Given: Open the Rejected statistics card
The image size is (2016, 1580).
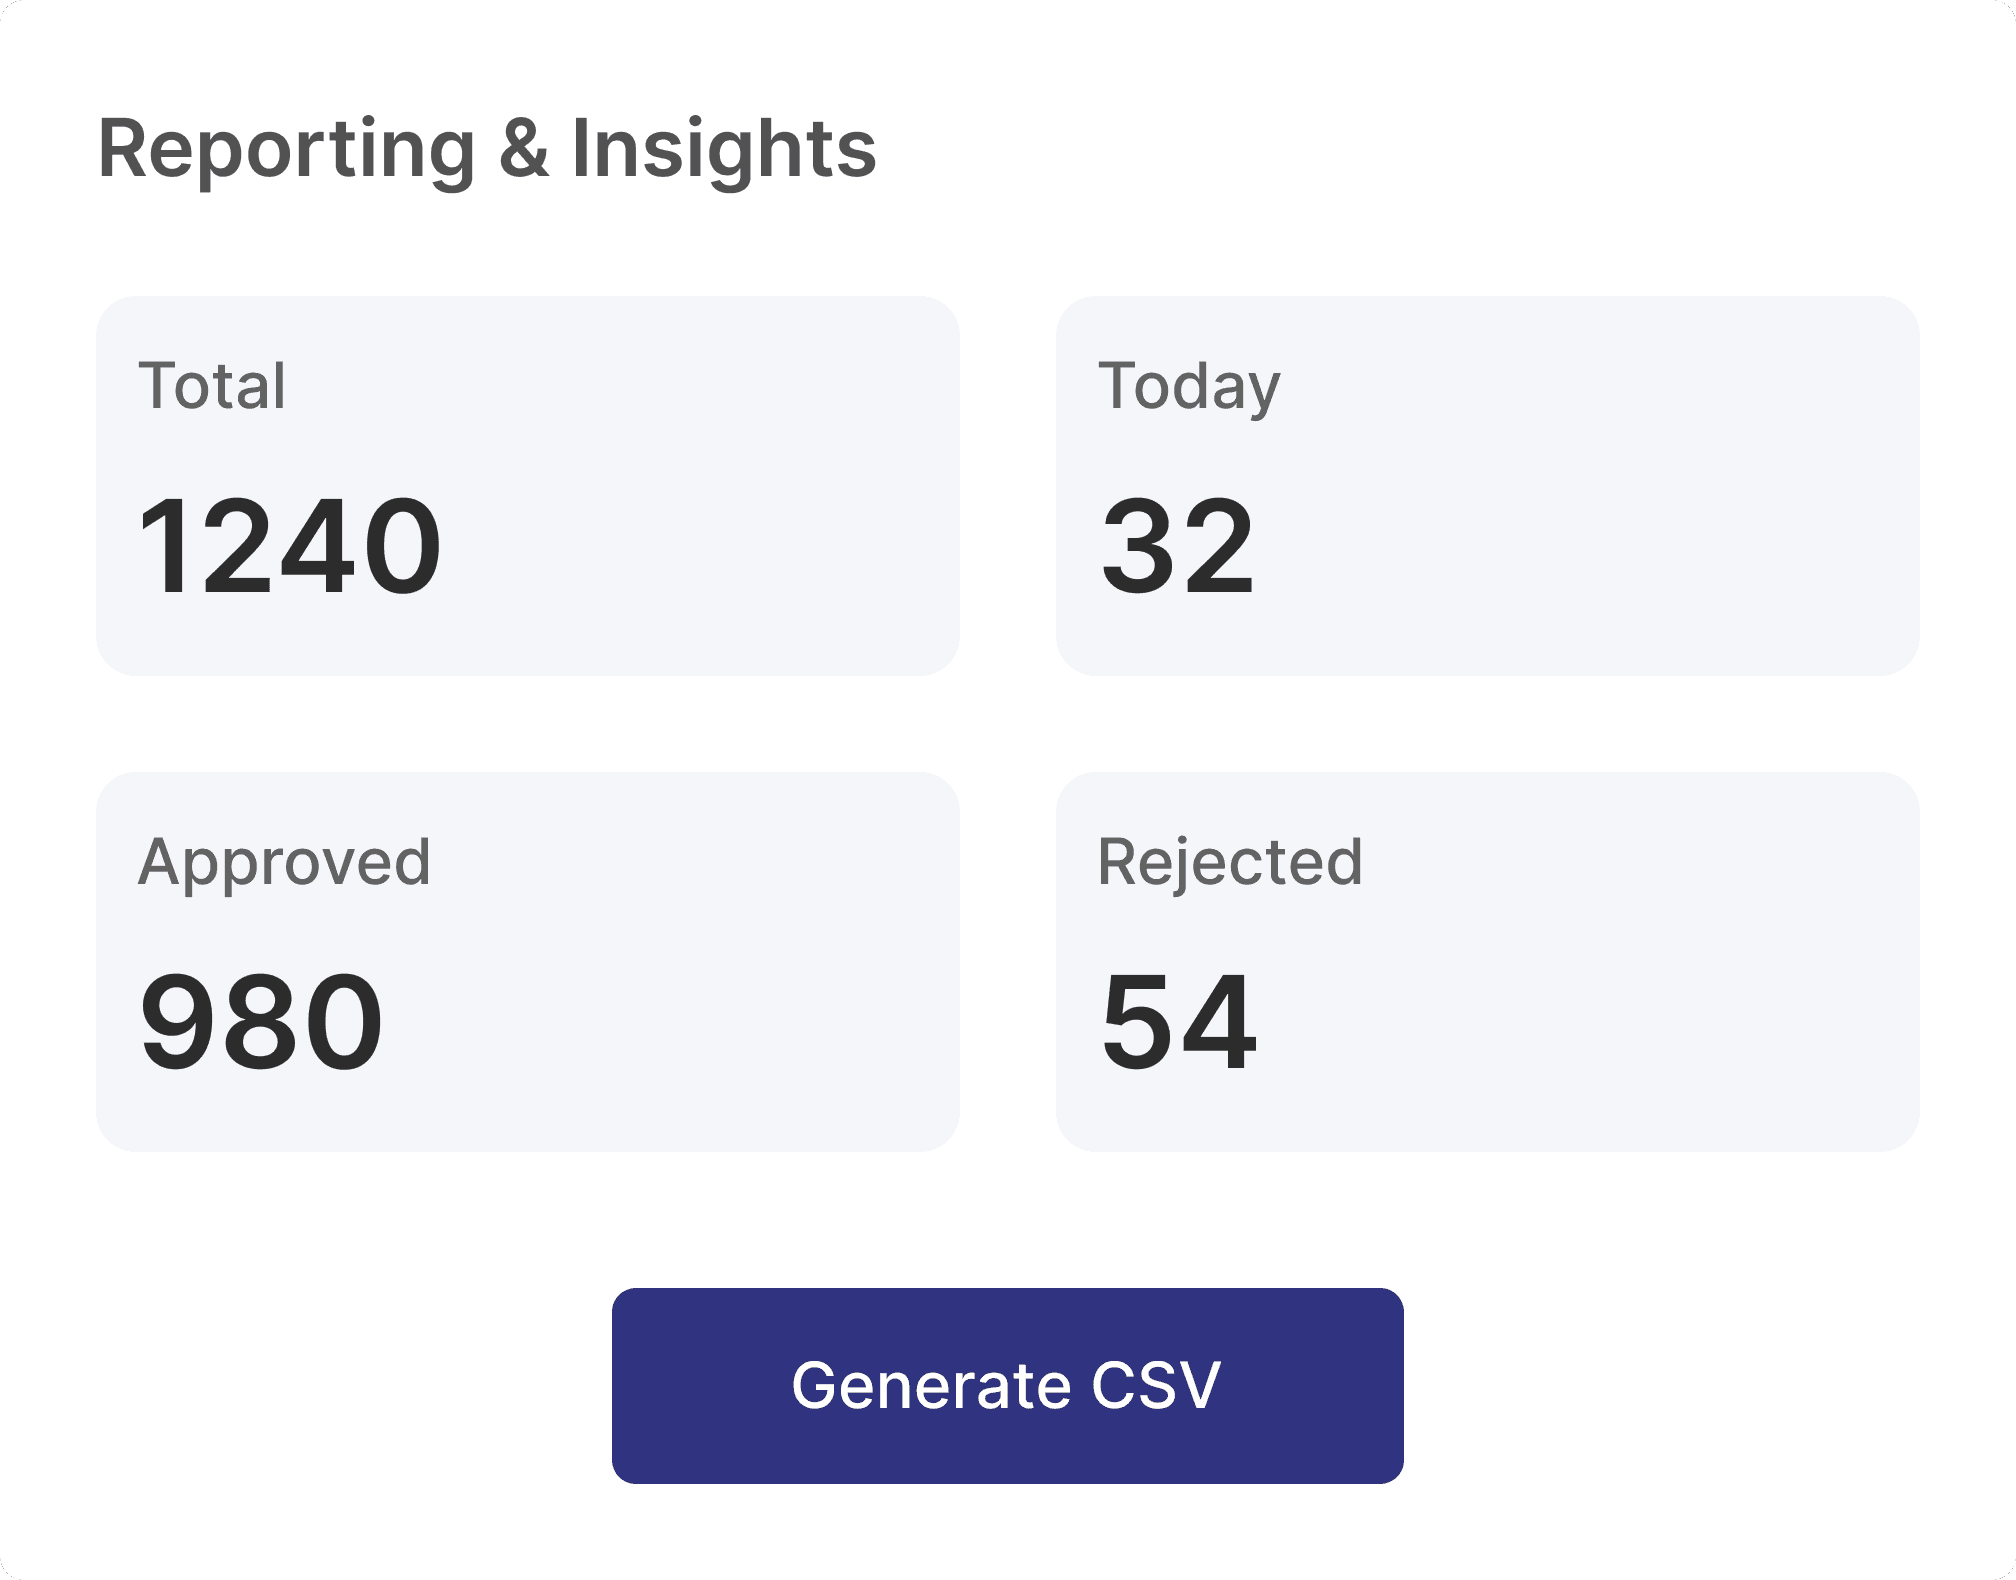Looking at the screenshot, I should [1487, 961].
